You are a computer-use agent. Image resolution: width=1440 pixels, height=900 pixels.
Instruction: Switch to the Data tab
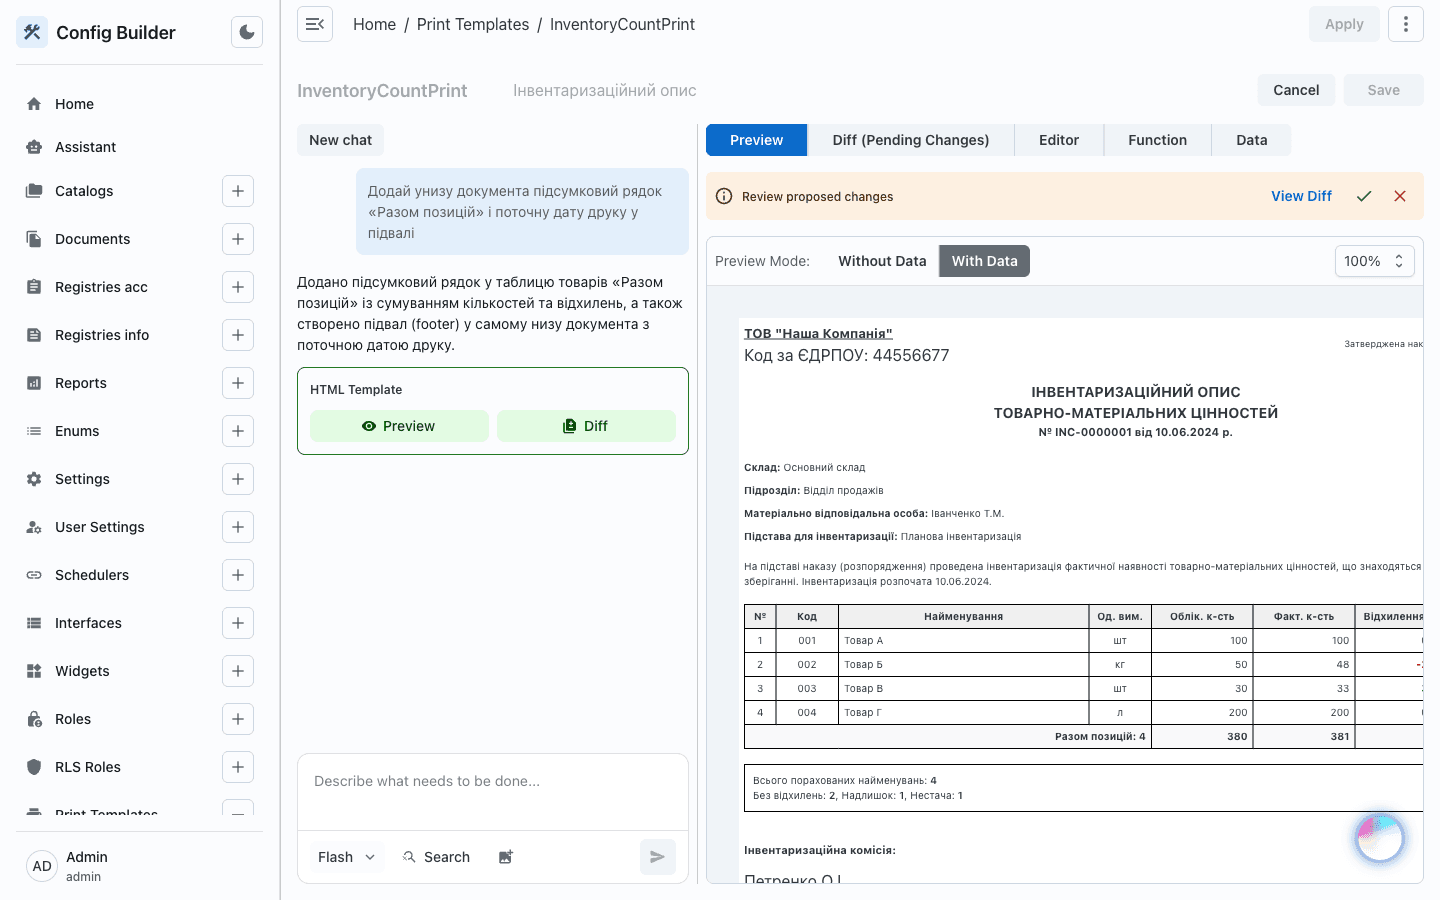pyautogui.click(x=1252, y=140)
